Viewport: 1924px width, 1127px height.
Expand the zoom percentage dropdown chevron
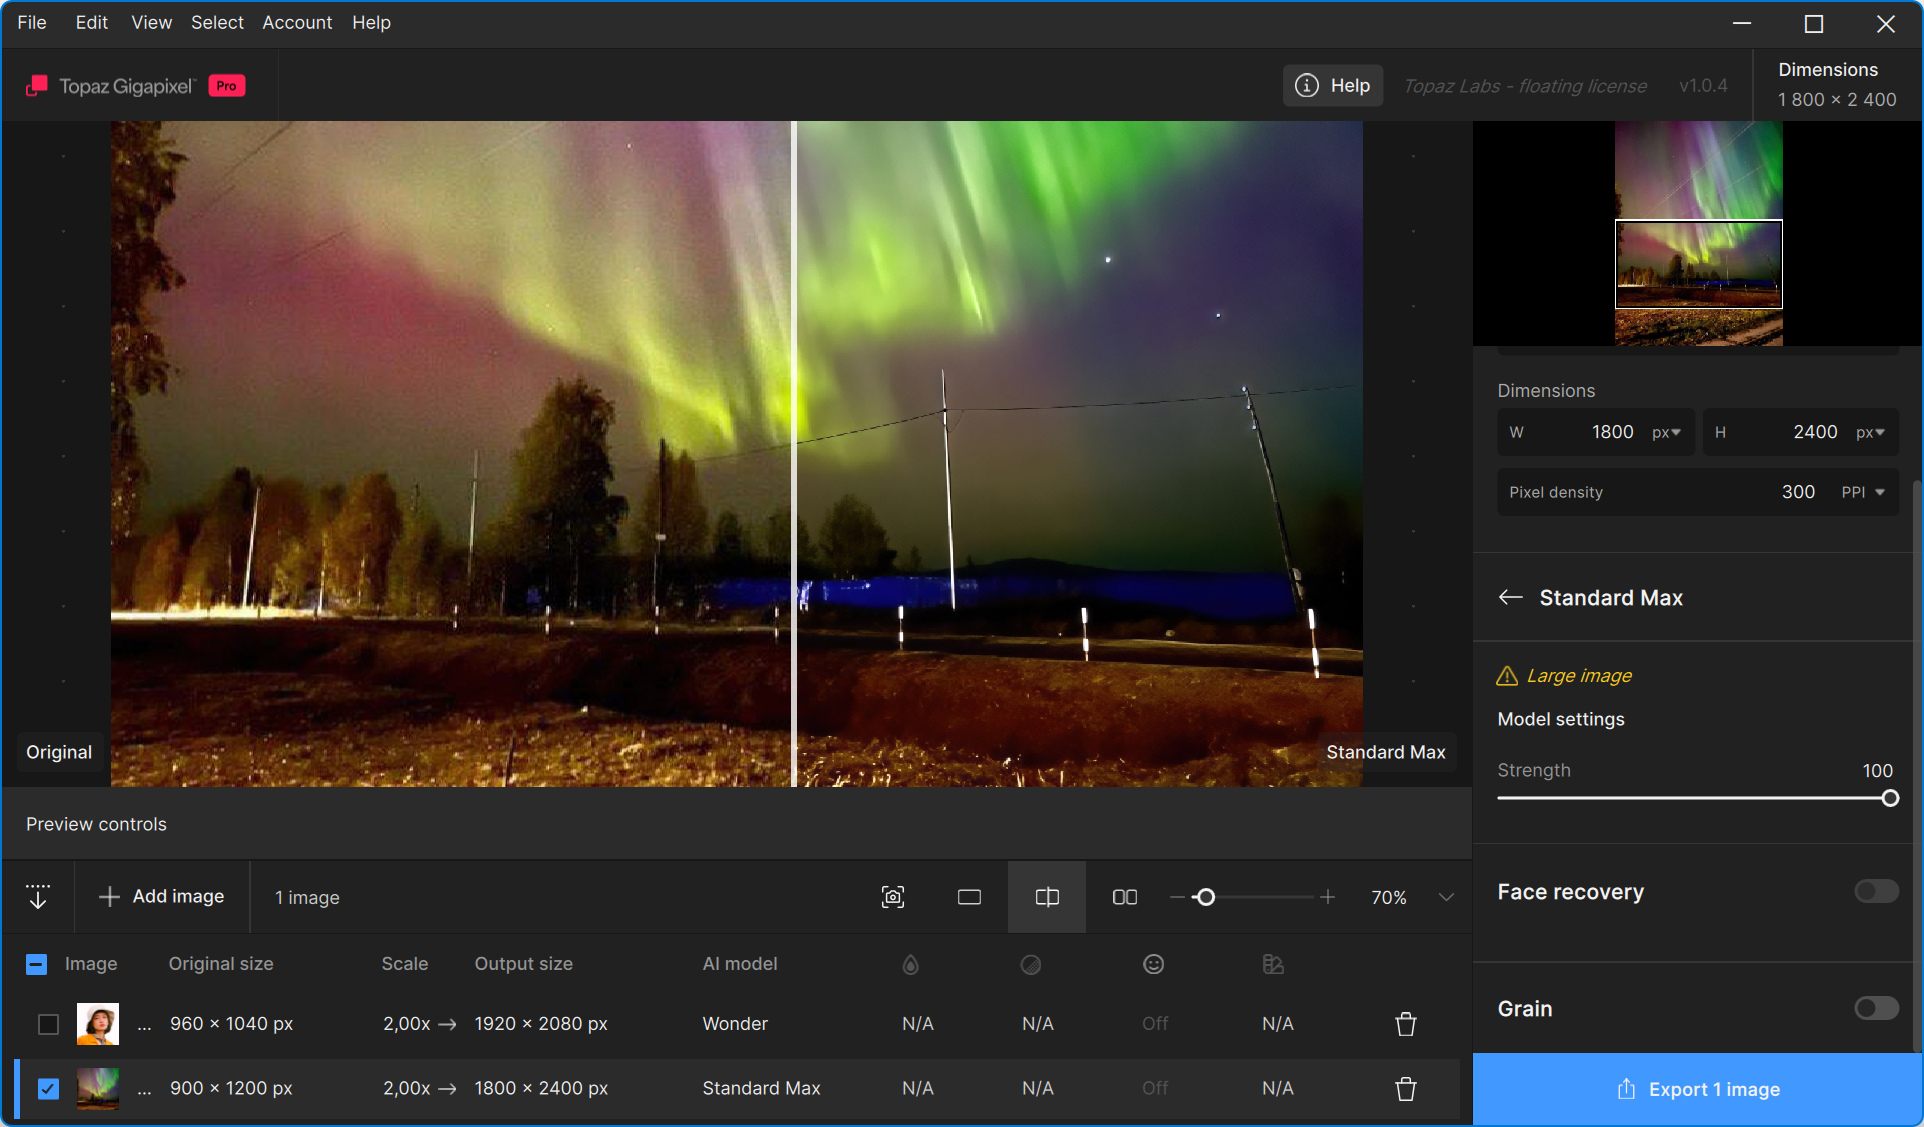coord(1446,897)
